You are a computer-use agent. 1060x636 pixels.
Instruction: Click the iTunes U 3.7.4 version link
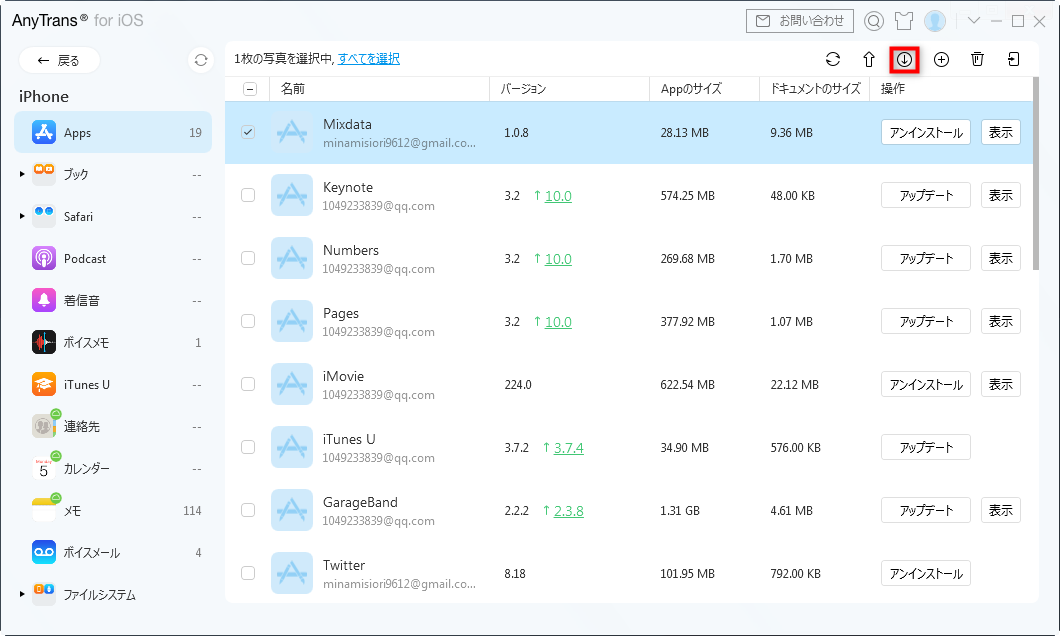point(569,448)
